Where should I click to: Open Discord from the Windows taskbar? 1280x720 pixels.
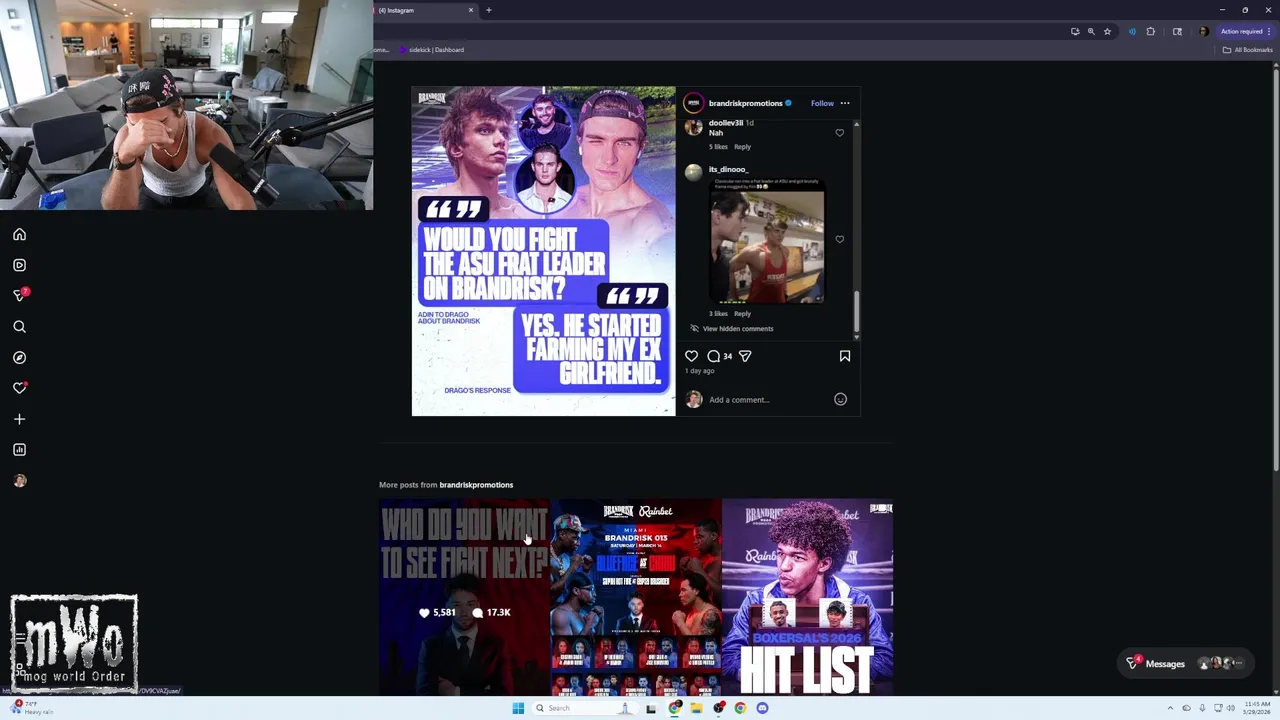coord(762,708)
